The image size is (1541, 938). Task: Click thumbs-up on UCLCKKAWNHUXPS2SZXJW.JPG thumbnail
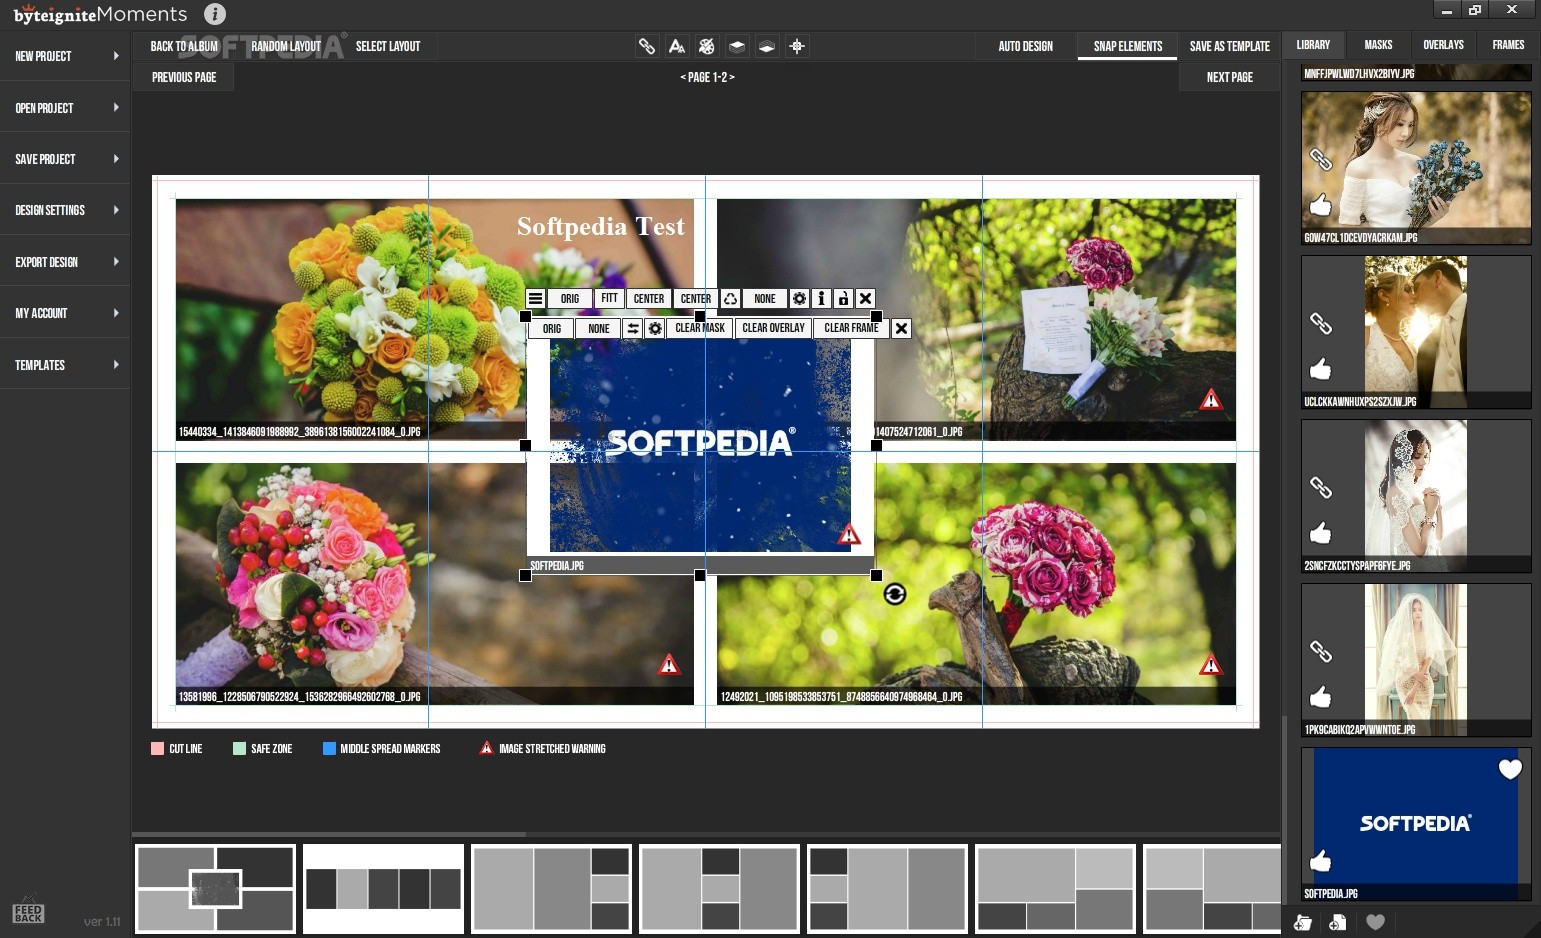[x=1321, y=369]
